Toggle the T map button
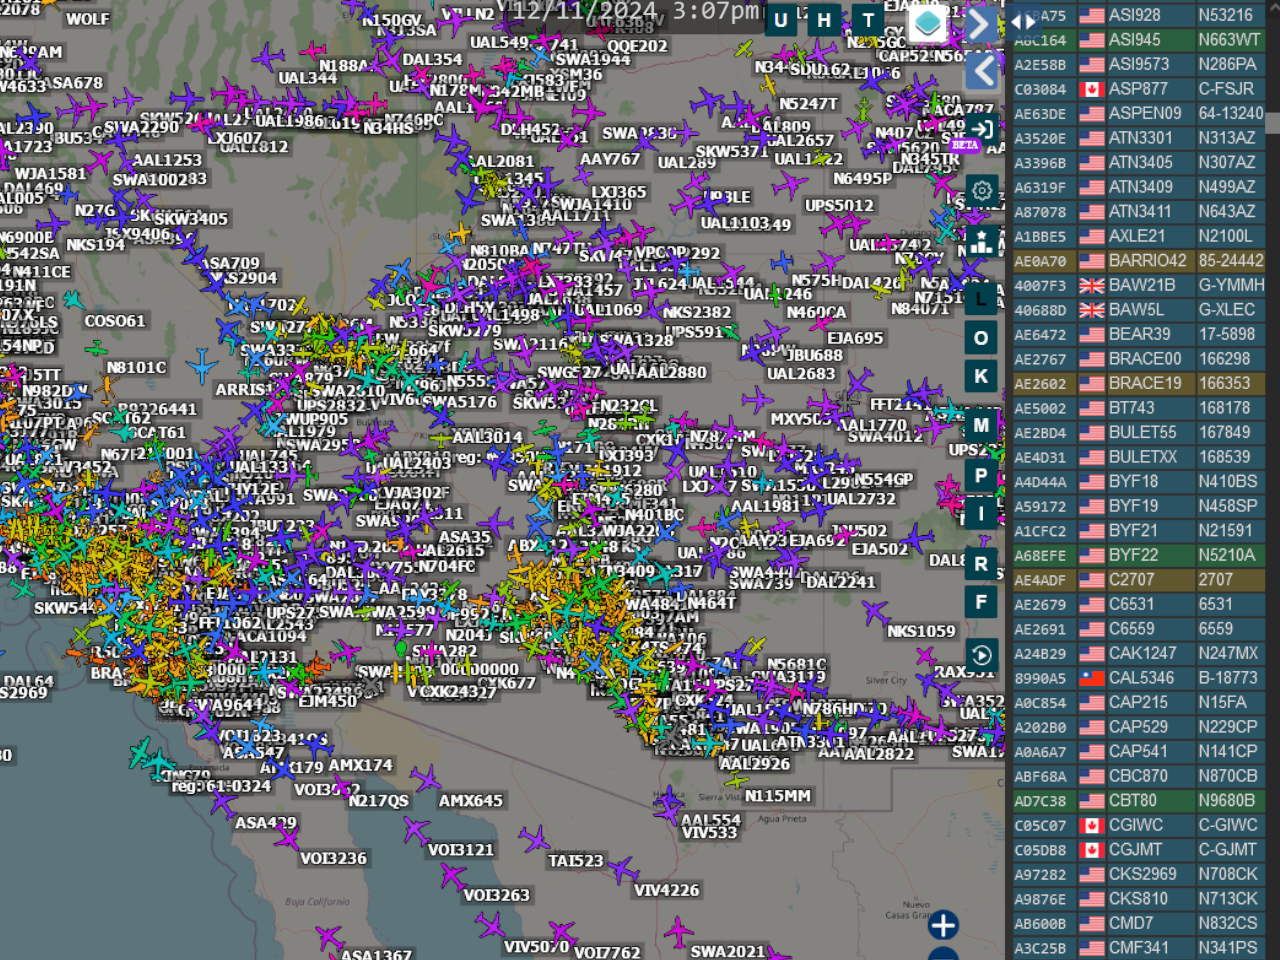1280x960 pixels. (x=868, y=20)
